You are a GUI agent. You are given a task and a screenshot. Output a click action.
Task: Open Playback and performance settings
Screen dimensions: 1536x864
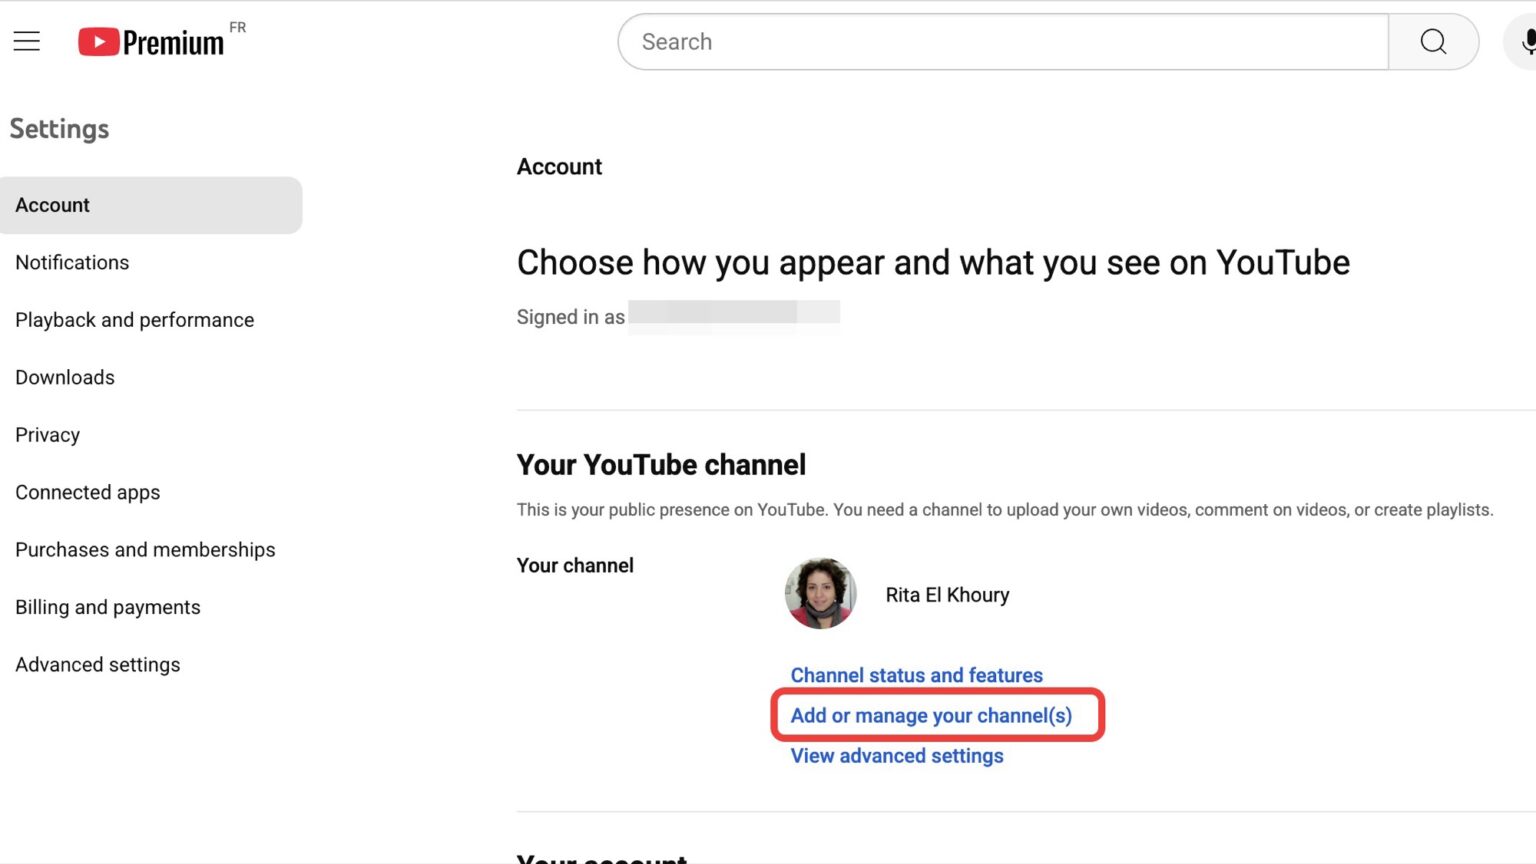[134, 320]
